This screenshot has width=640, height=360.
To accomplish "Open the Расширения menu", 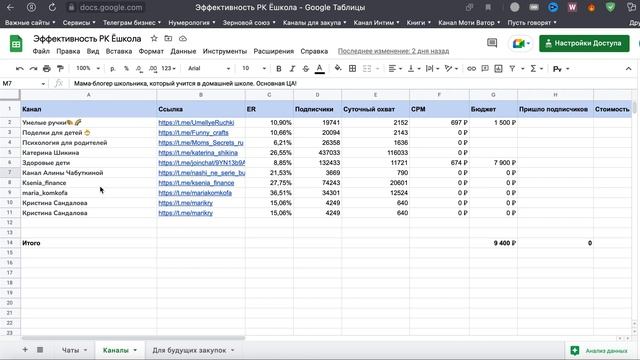I will 273,51.
